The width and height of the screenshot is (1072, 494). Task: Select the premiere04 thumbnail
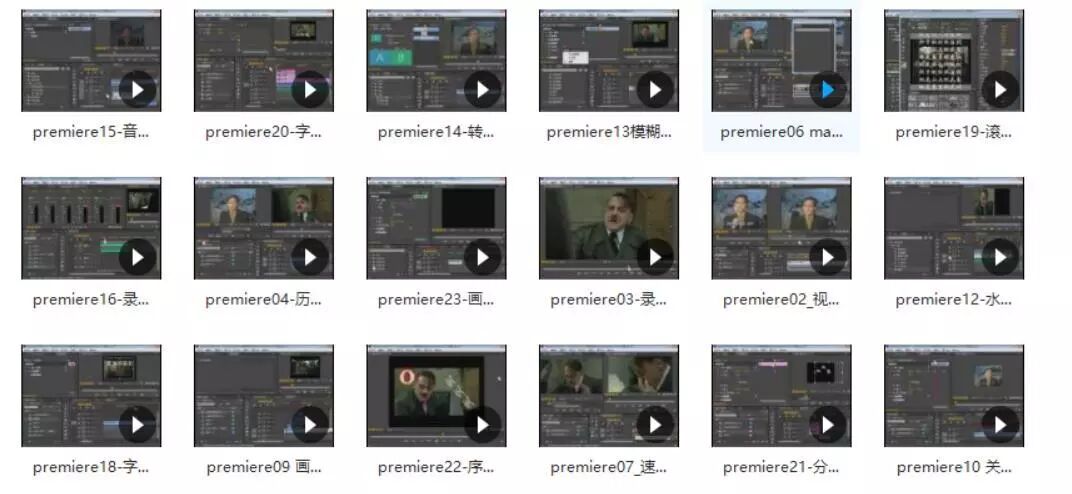click(264, 228)
